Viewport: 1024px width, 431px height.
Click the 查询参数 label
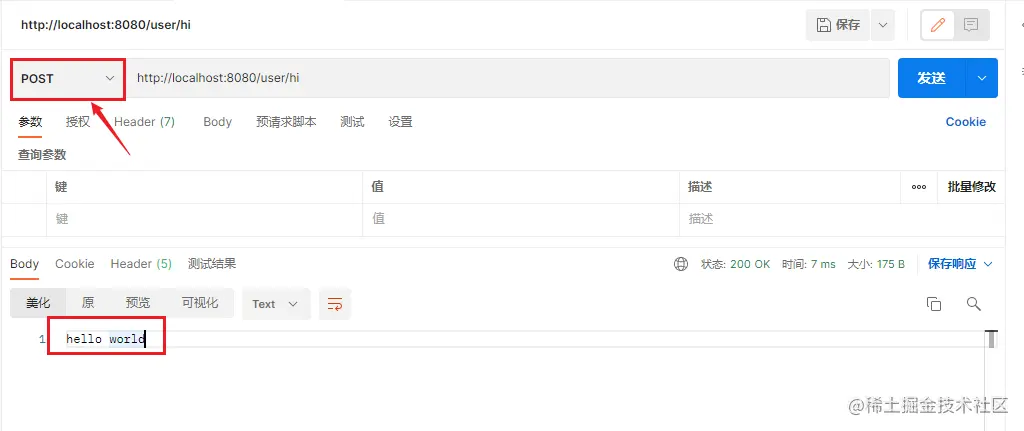pos(42,155)
